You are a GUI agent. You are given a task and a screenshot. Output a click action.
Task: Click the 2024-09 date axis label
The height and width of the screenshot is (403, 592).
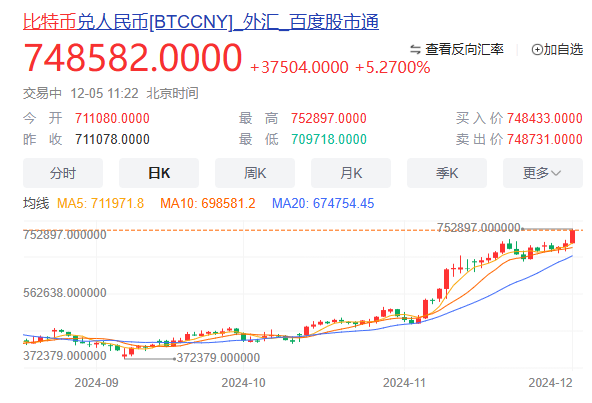tap(96, 383)
